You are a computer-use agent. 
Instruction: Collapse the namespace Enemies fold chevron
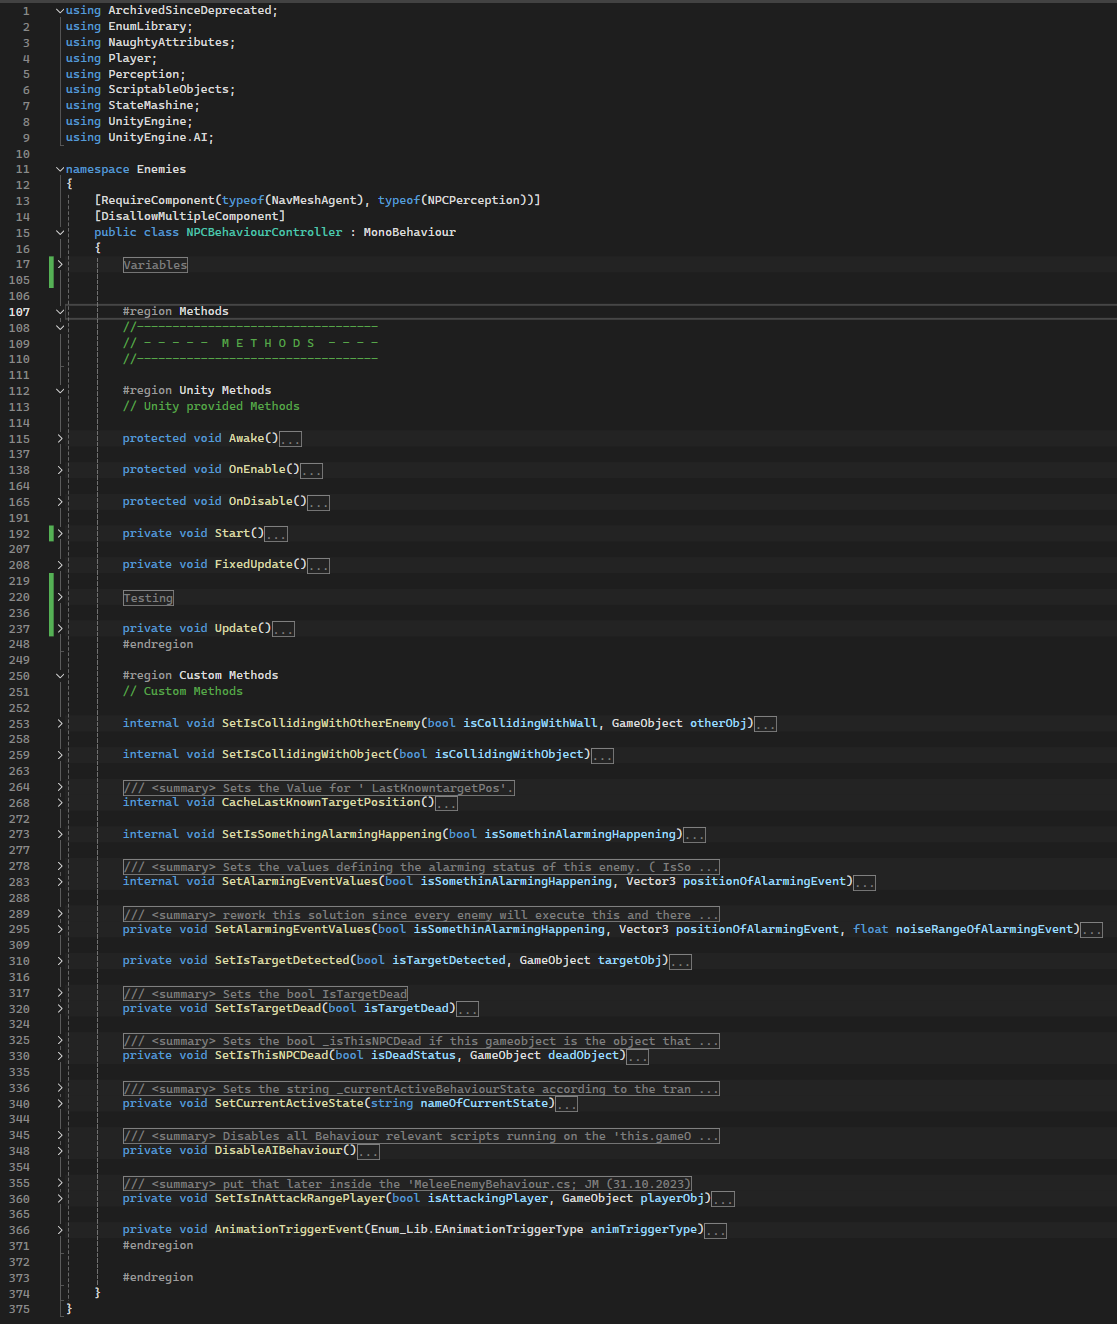(60, 169)
